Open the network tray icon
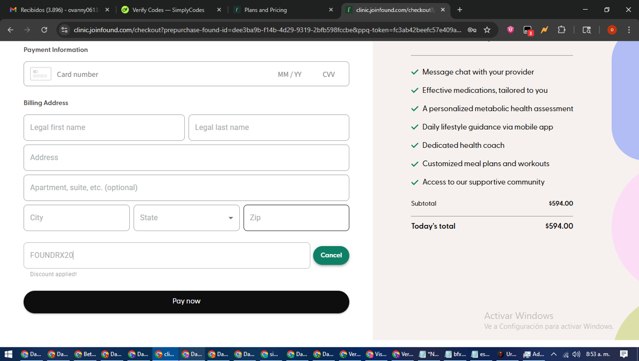The width and height of the screenshot is (639, 361). pos(566,354)
